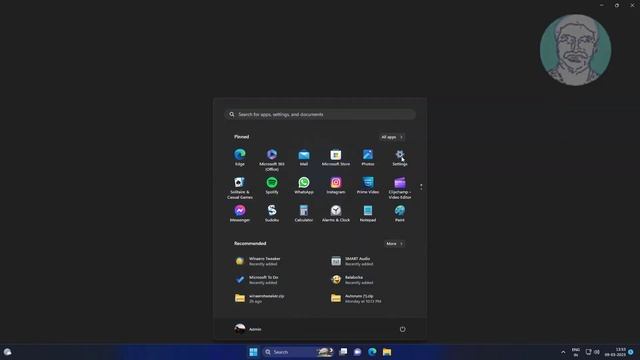Open the Admin user account menu

[248, 329]
